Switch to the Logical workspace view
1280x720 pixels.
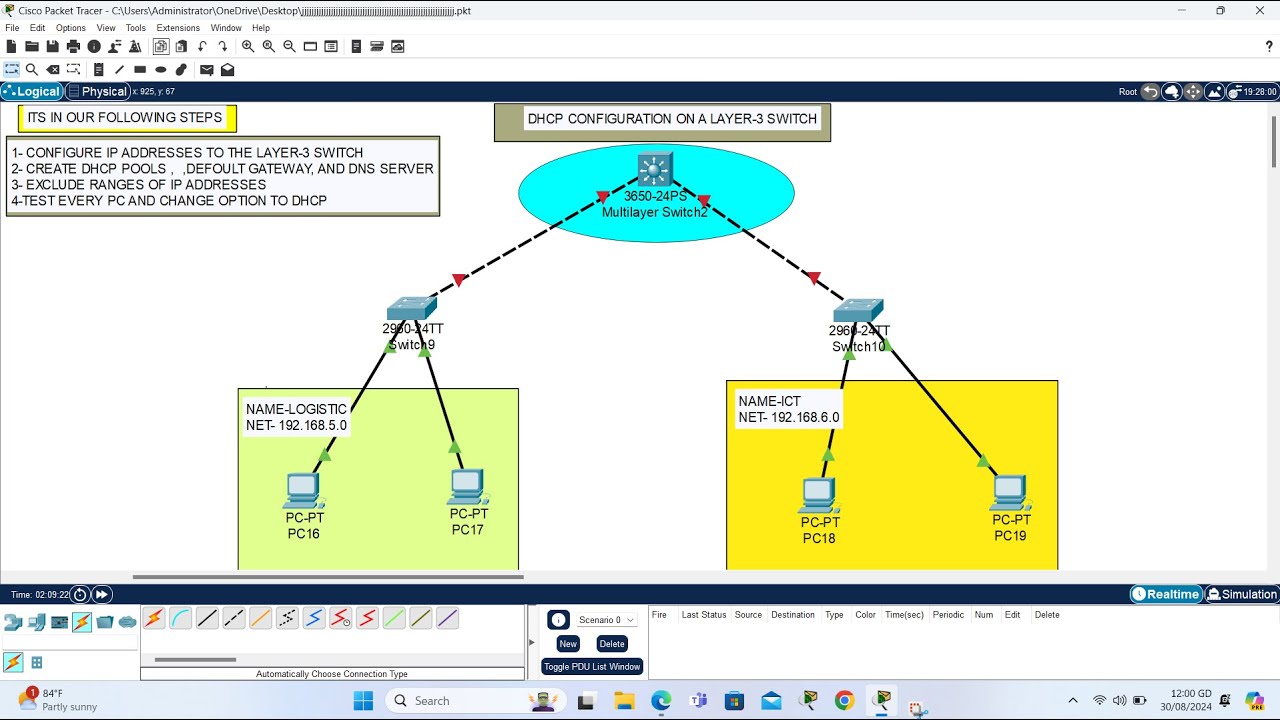[31, 91]
